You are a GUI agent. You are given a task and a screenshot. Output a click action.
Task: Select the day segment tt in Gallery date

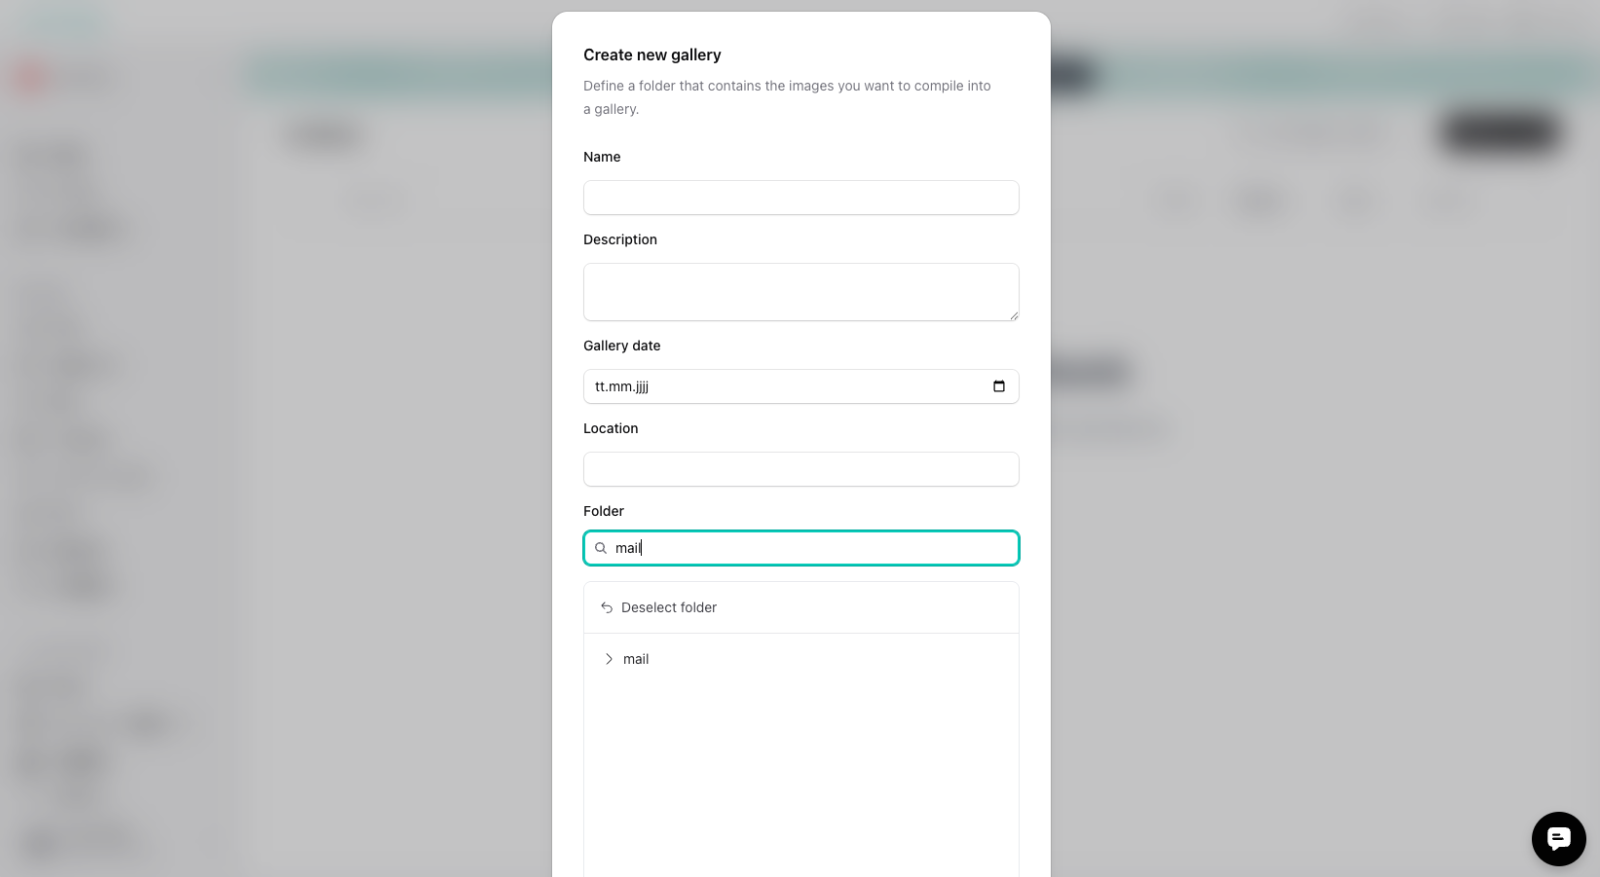599,387
